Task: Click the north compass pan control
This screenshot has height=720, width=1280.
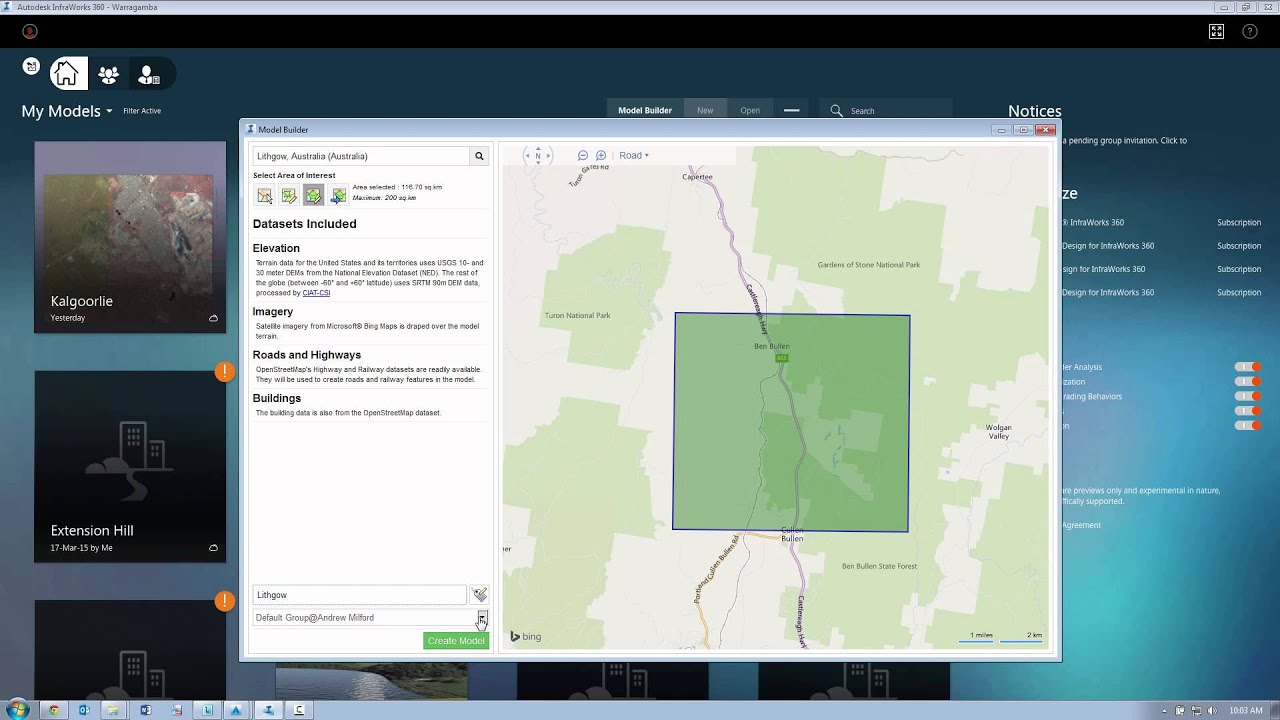Action: coord(538,155)
